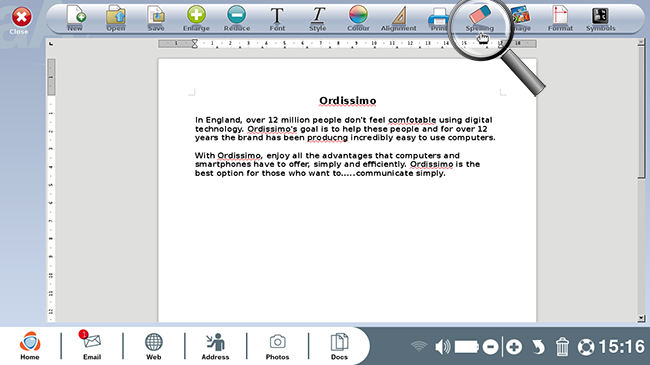Image resolution: width=650 pixels, height=365 pixels.
Task: Open a document with the Open icon
Action: [x=116, y=19]
